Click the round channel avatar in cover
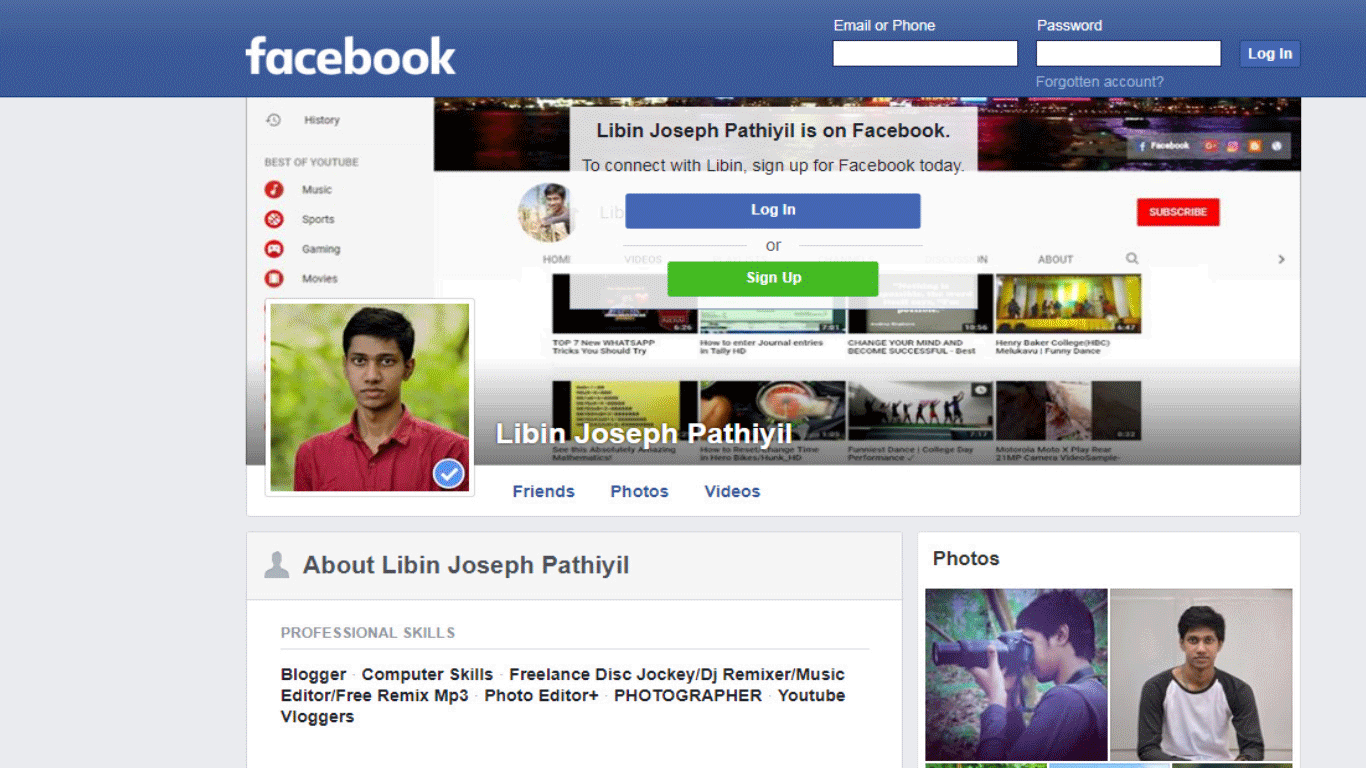The image size is (1366, 768). click(x=546, y=212)
